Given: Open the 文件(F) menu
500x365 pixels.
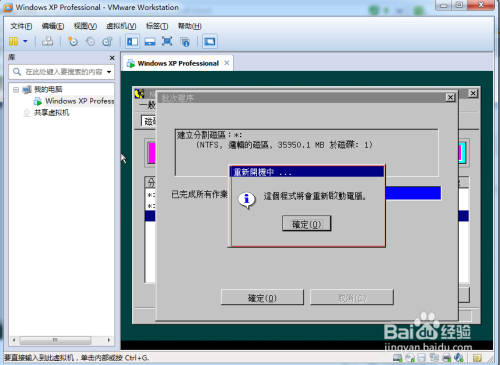Looking at the screenshot, I should 21,26.
